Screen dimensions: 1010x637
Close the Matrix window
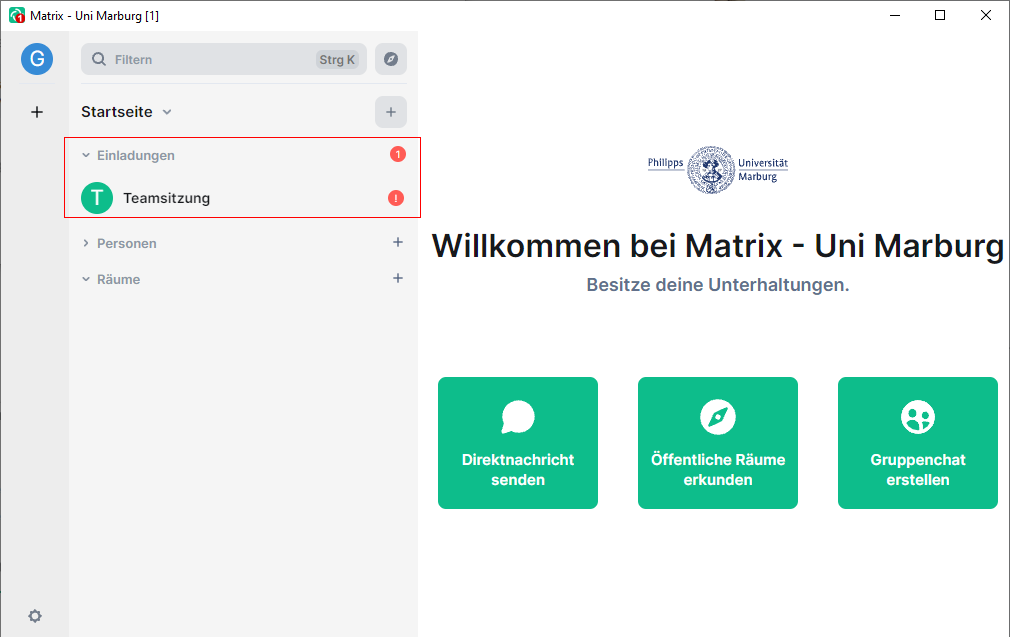point(986,15)
